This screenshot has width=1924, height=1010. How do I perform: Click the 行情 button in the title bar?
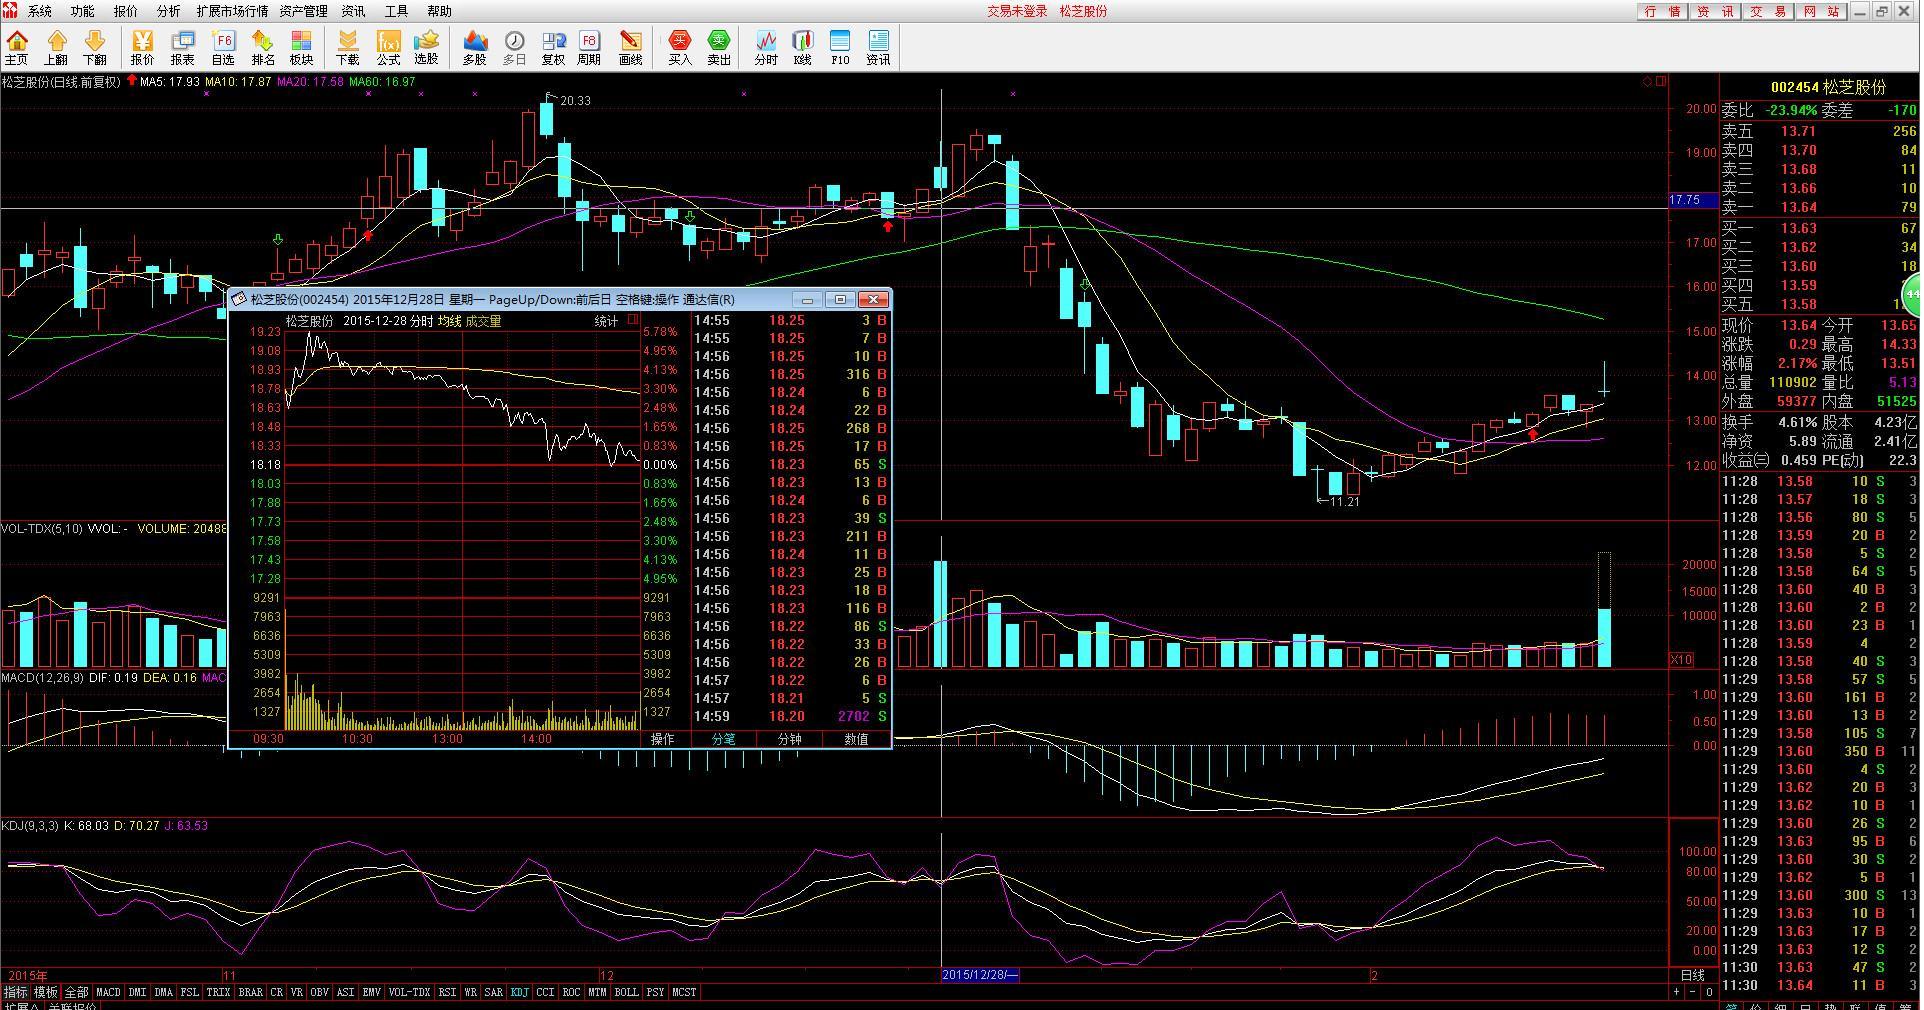click(x=1663, y=11)
